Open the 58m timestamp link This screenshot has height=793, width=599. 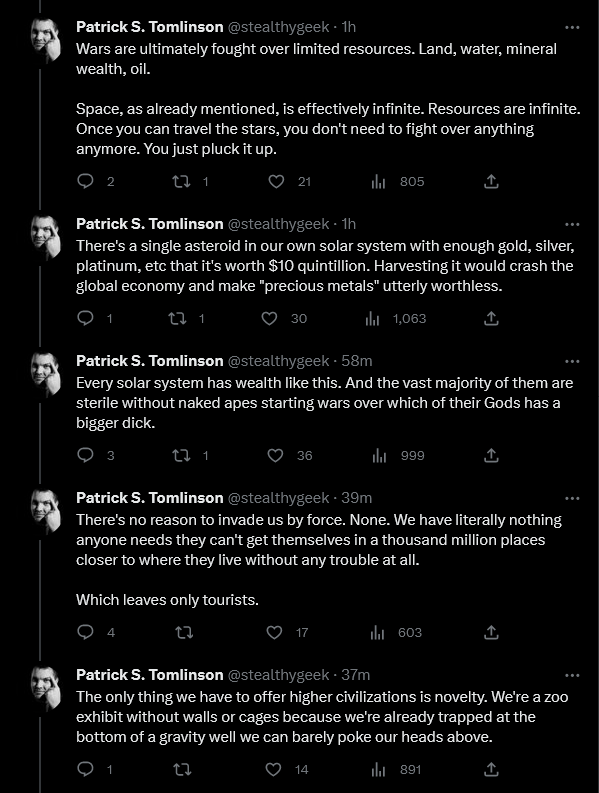[357, 361]
